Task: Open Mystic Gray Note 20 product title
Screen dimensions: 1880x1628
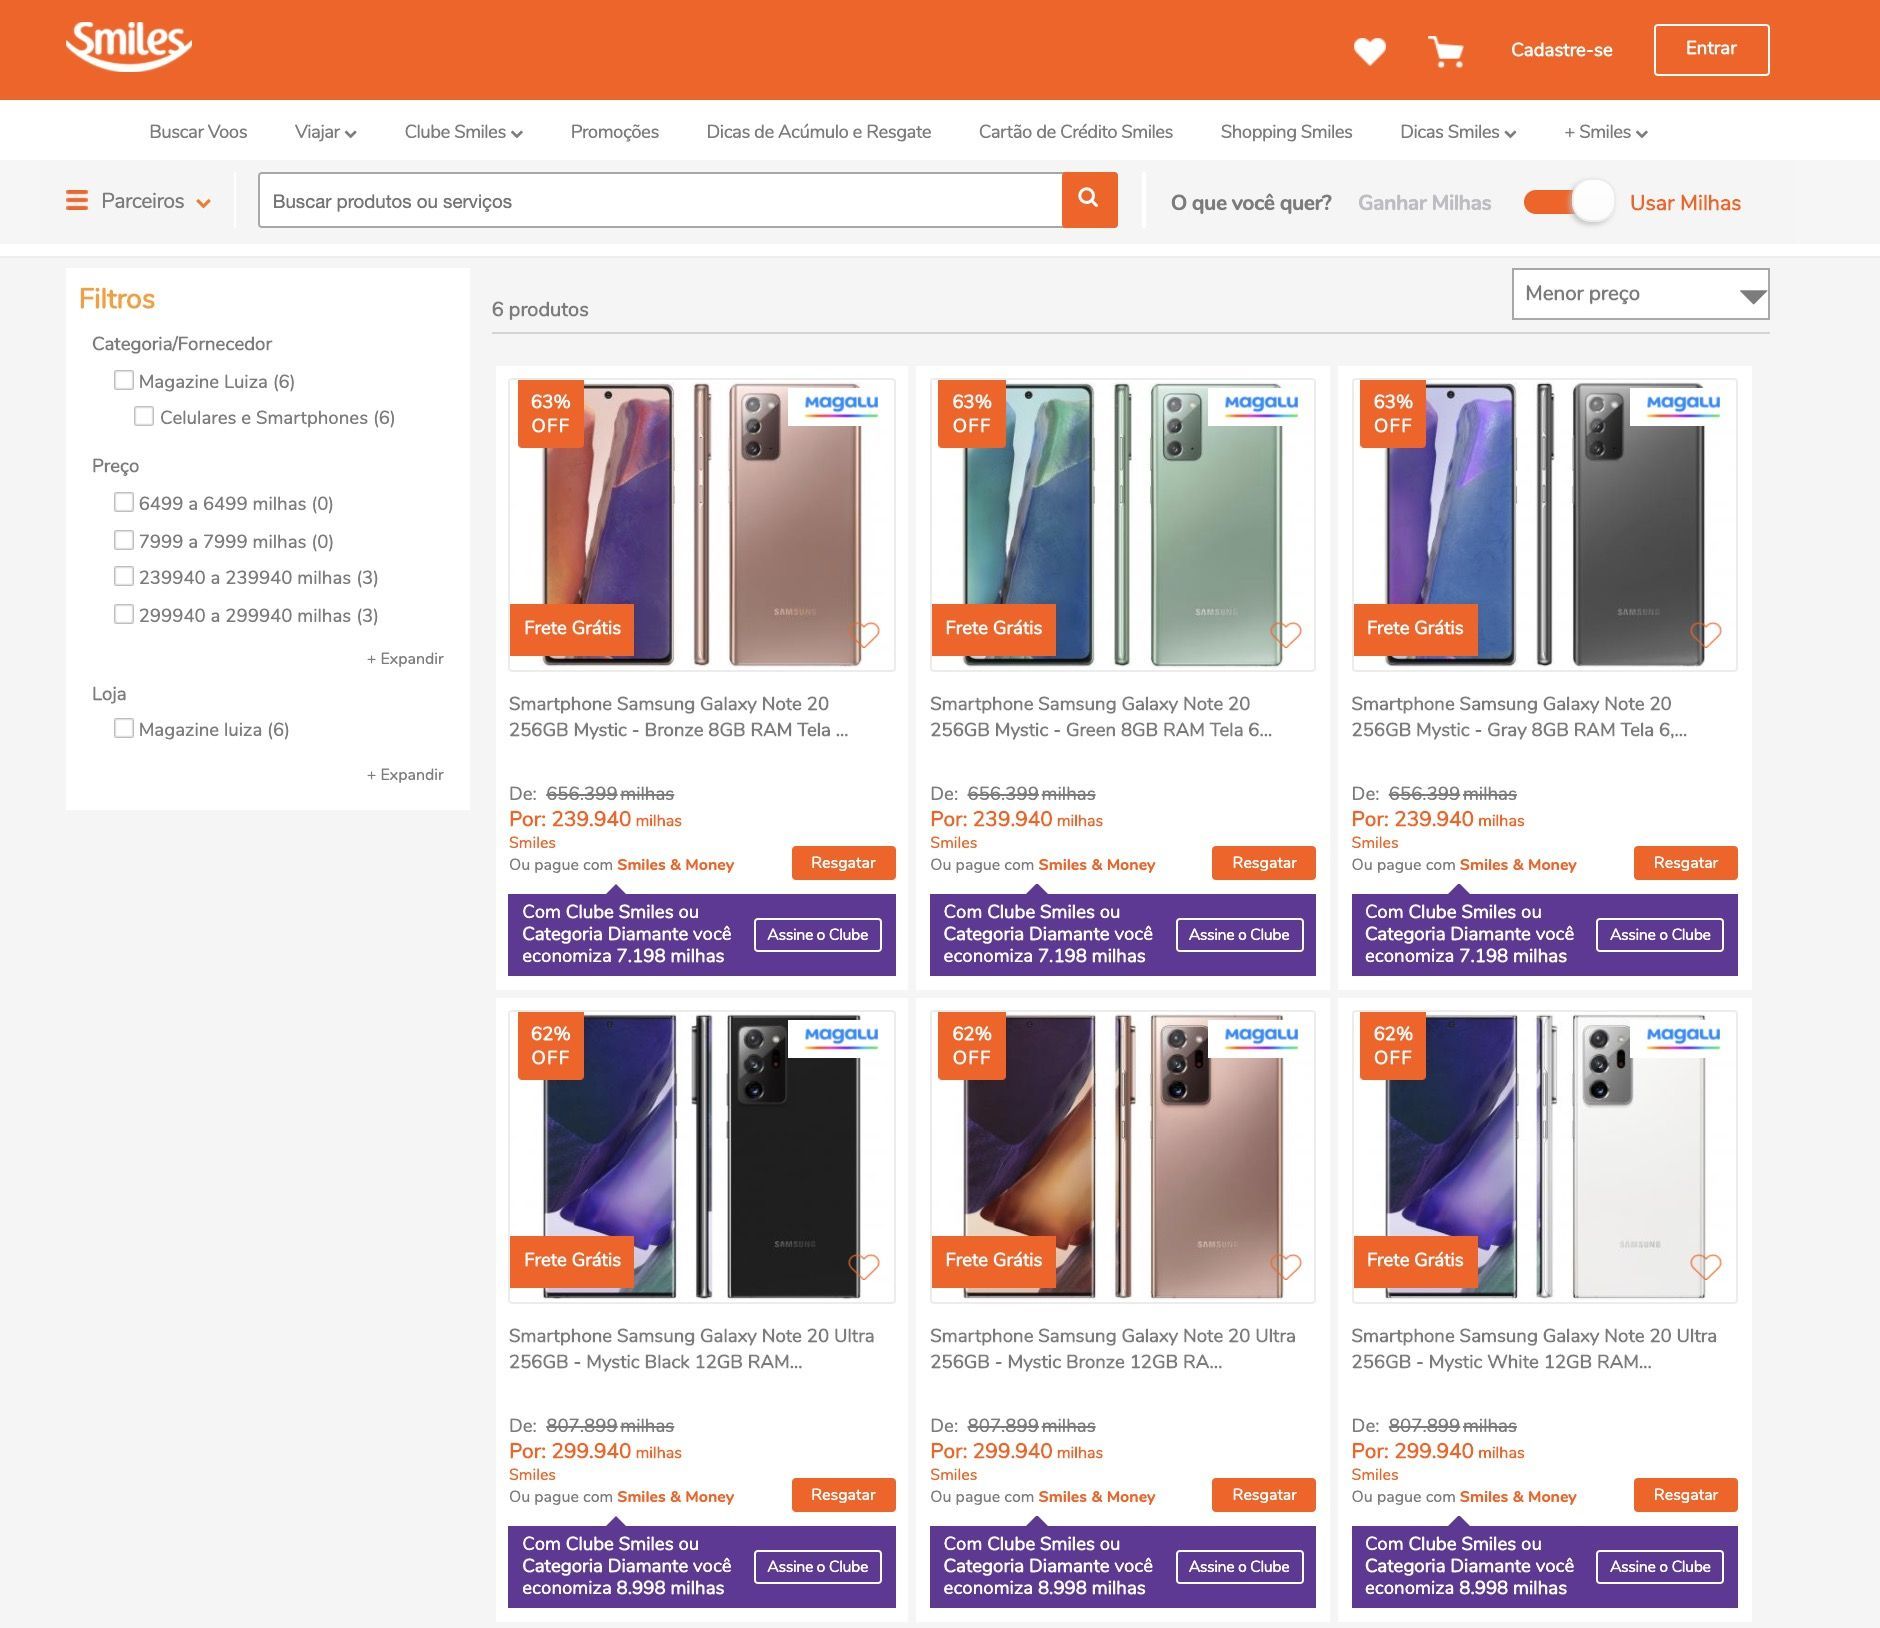Action: (1518, 717)
